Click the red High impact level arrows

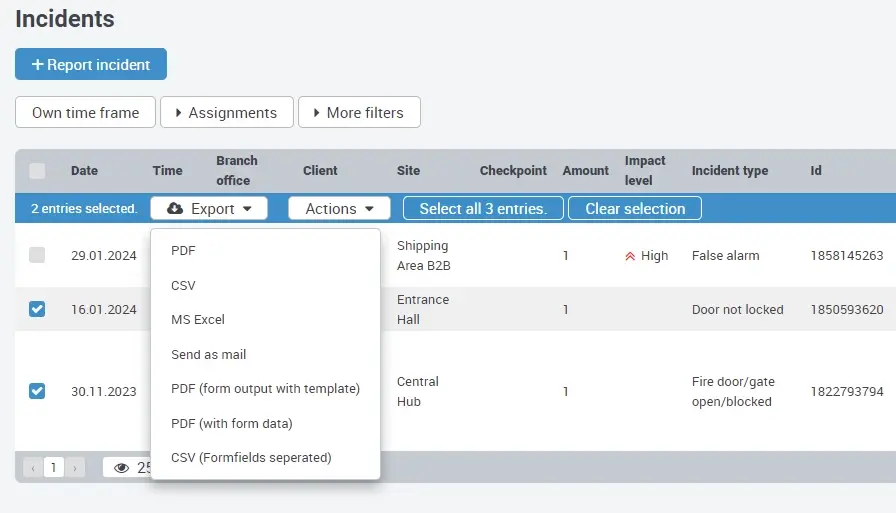(630, 256)
